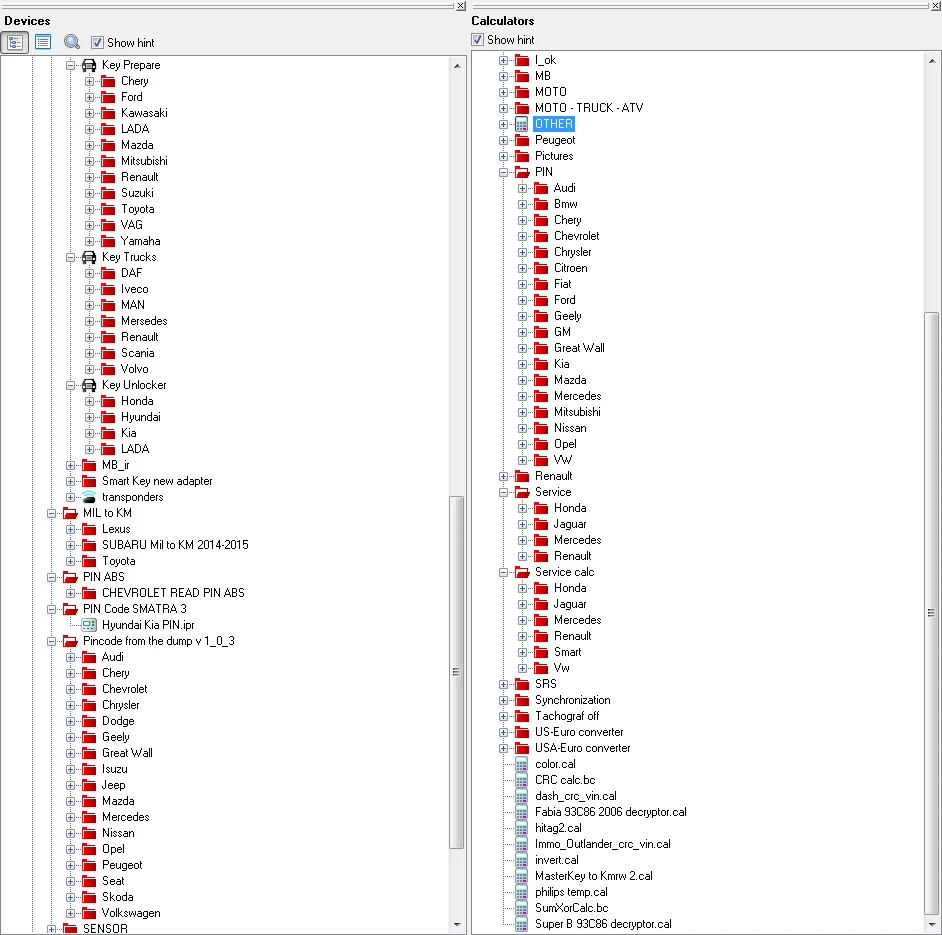Open the Devices search magnifier icon
This screenshot has width=942, height=935.
point(71,42)
